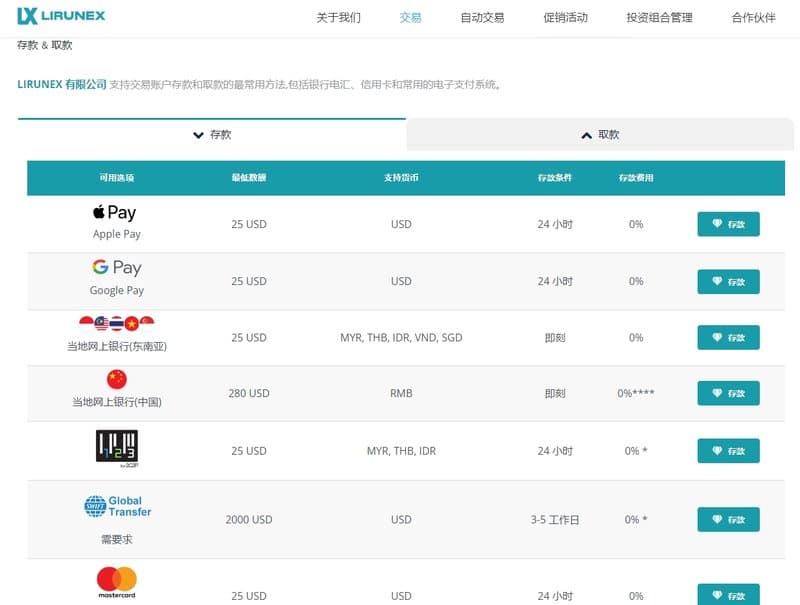Click 存款 button for Global Transfer

[728, 519]
